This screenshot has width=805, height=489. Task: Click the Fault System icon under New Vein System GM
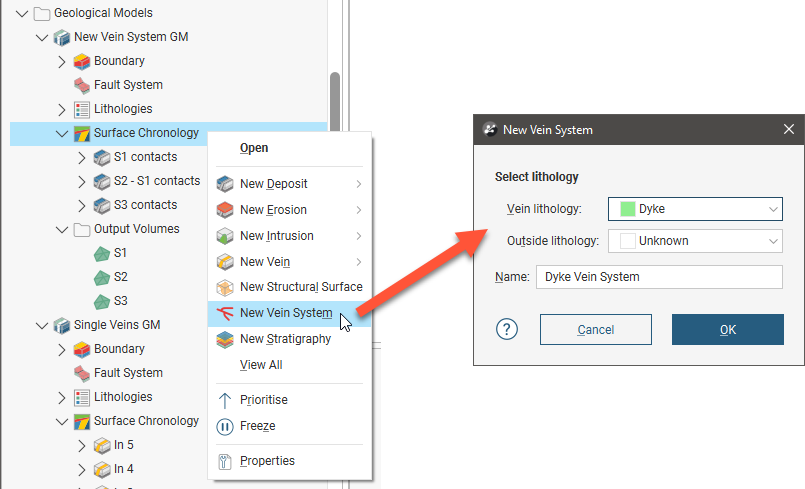click(x=82, y=85)
